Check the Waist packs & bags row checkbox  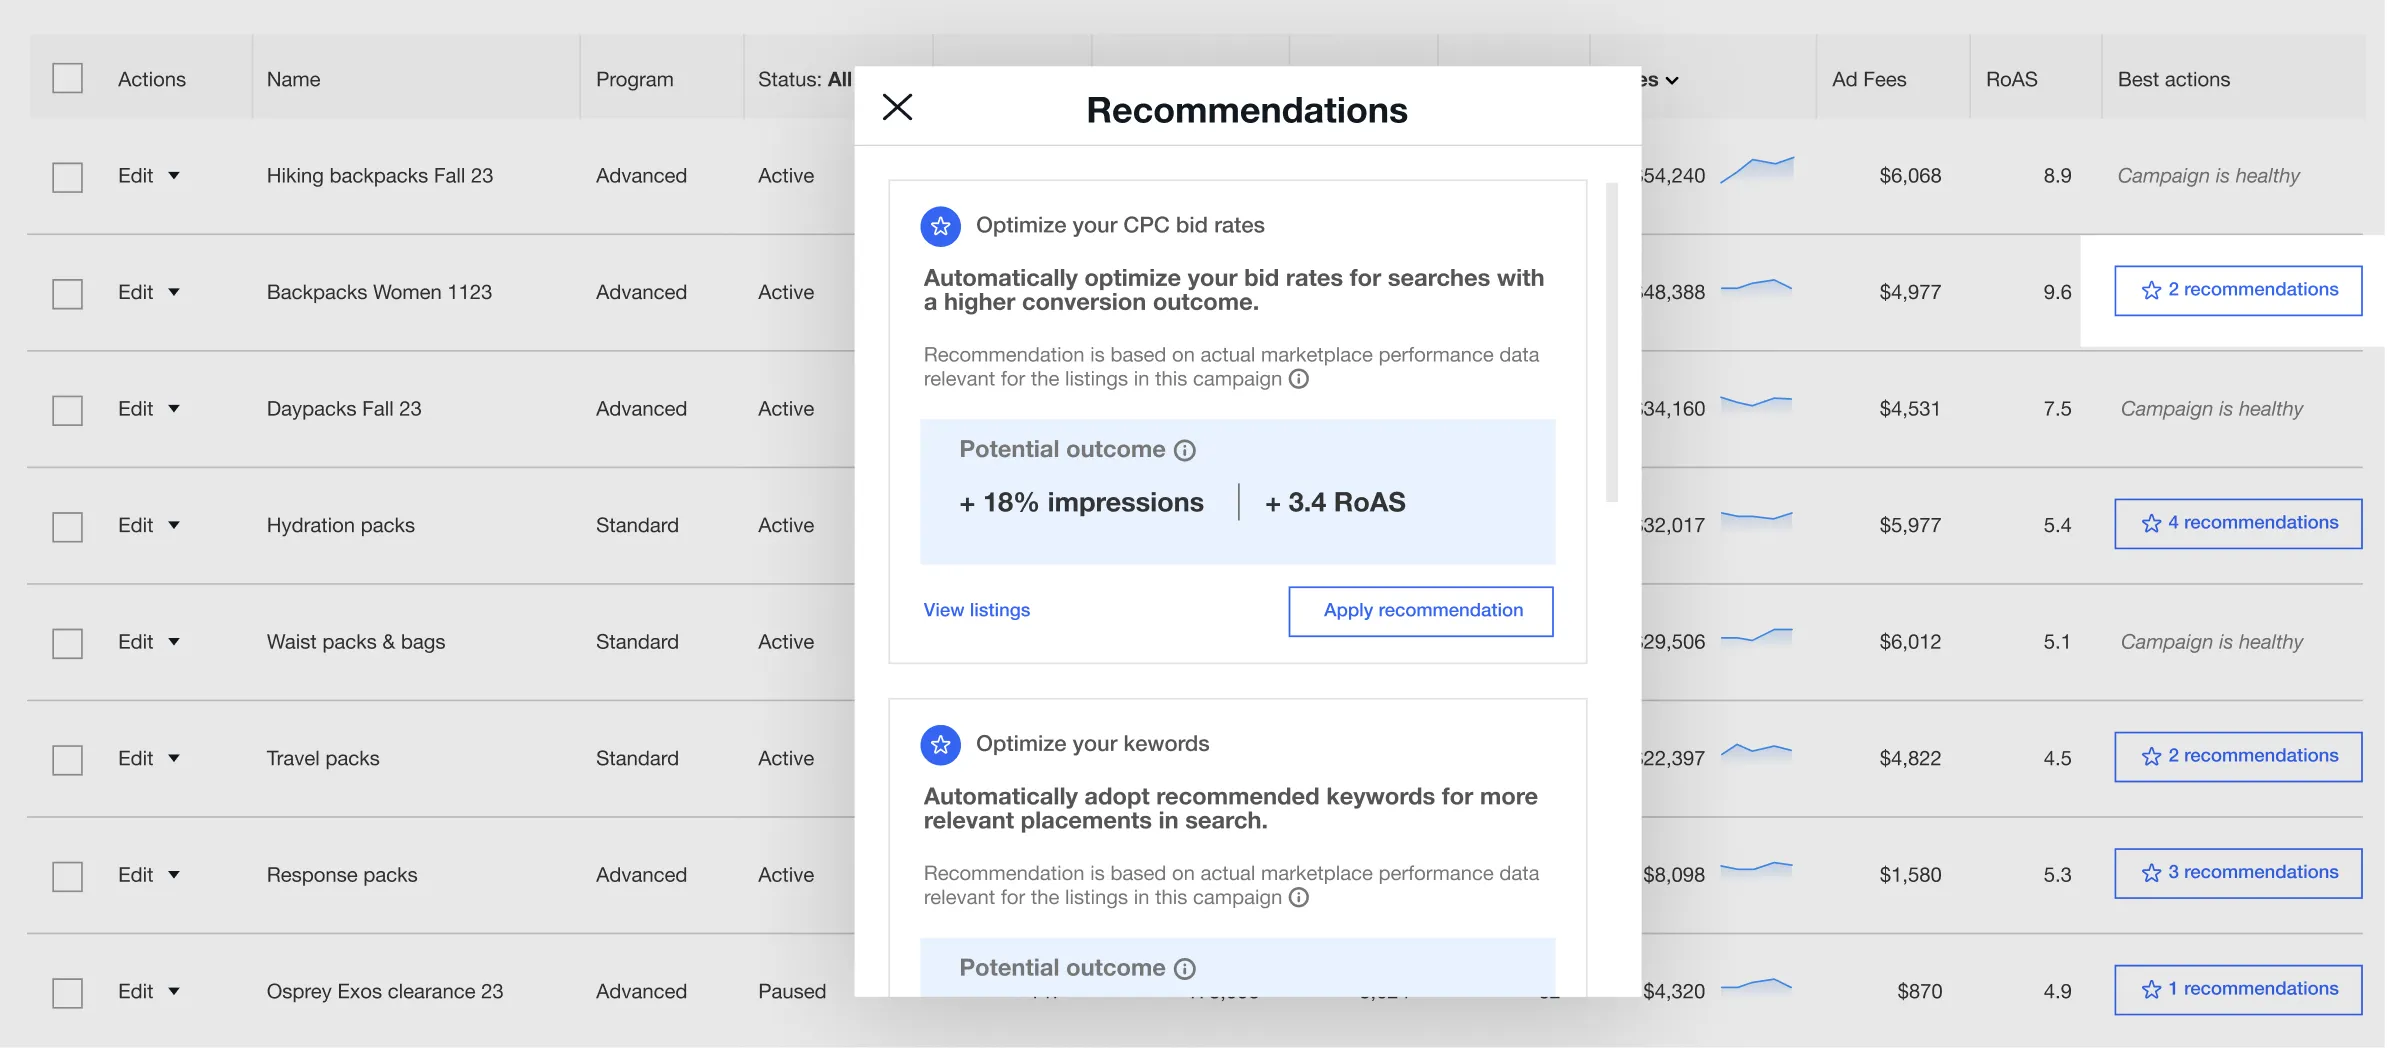point(67,643)
